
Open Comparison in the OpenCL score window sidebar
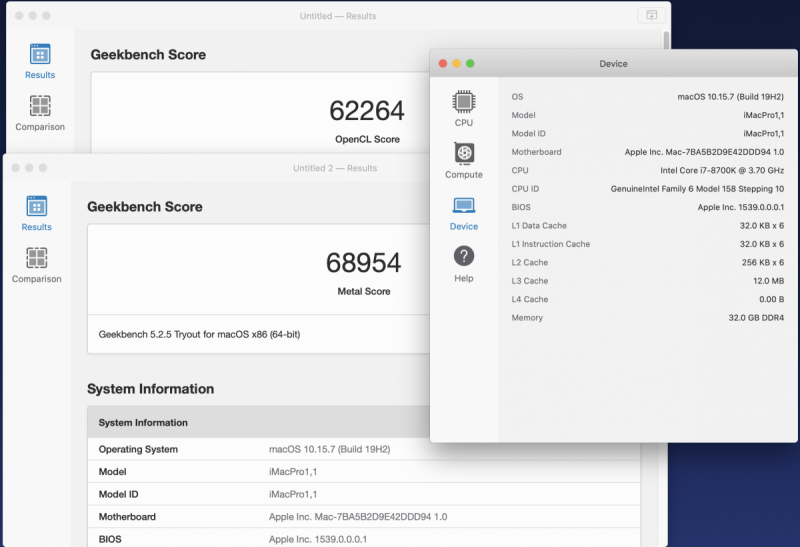40,114
